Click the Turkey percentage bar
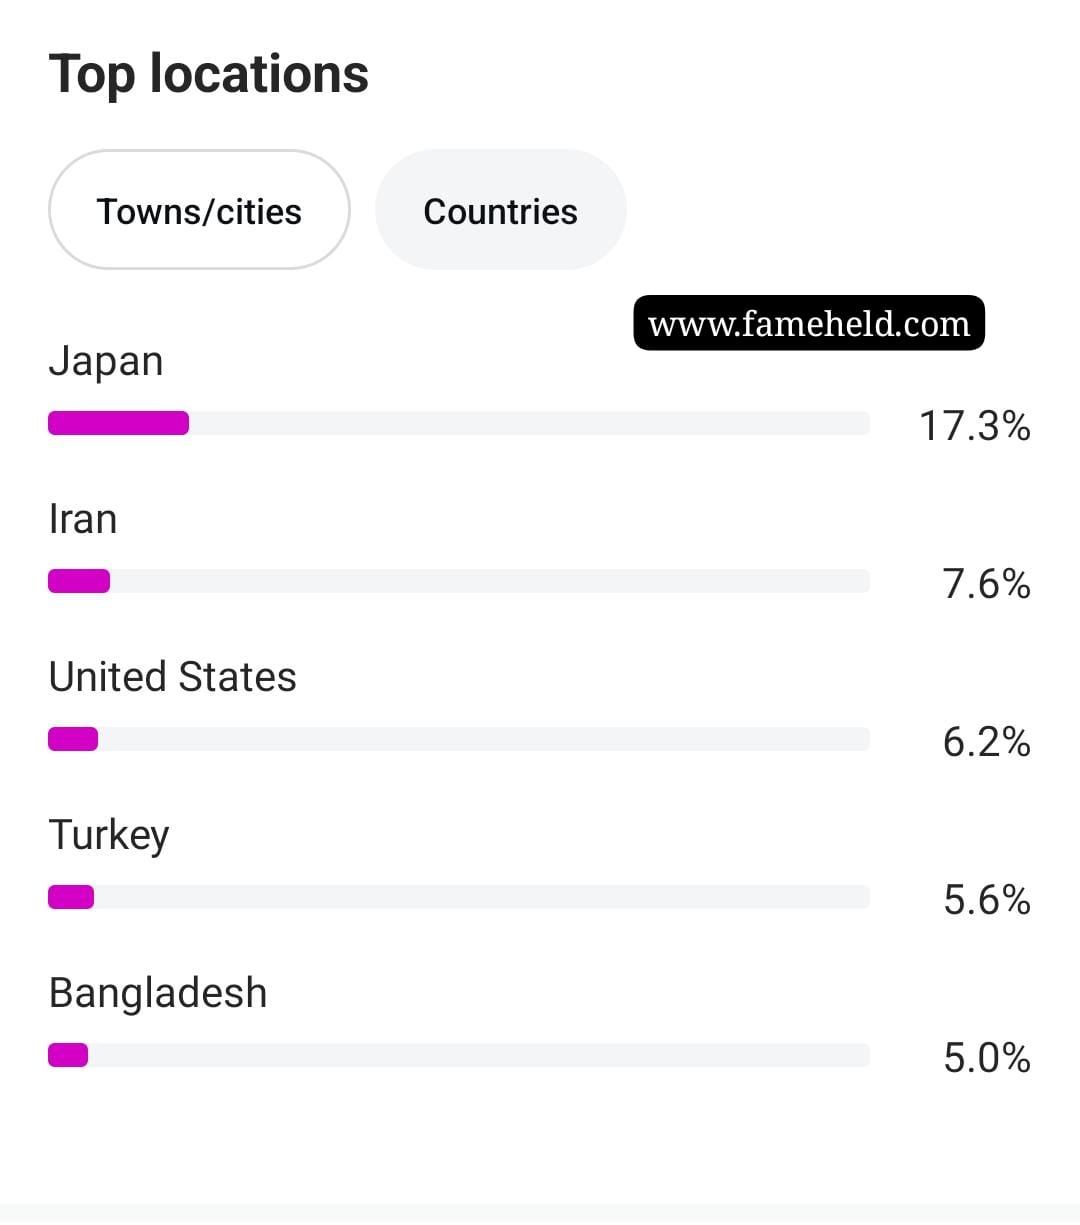Viewport: 1080px width, 1225px height. click(x=459, y=897)
